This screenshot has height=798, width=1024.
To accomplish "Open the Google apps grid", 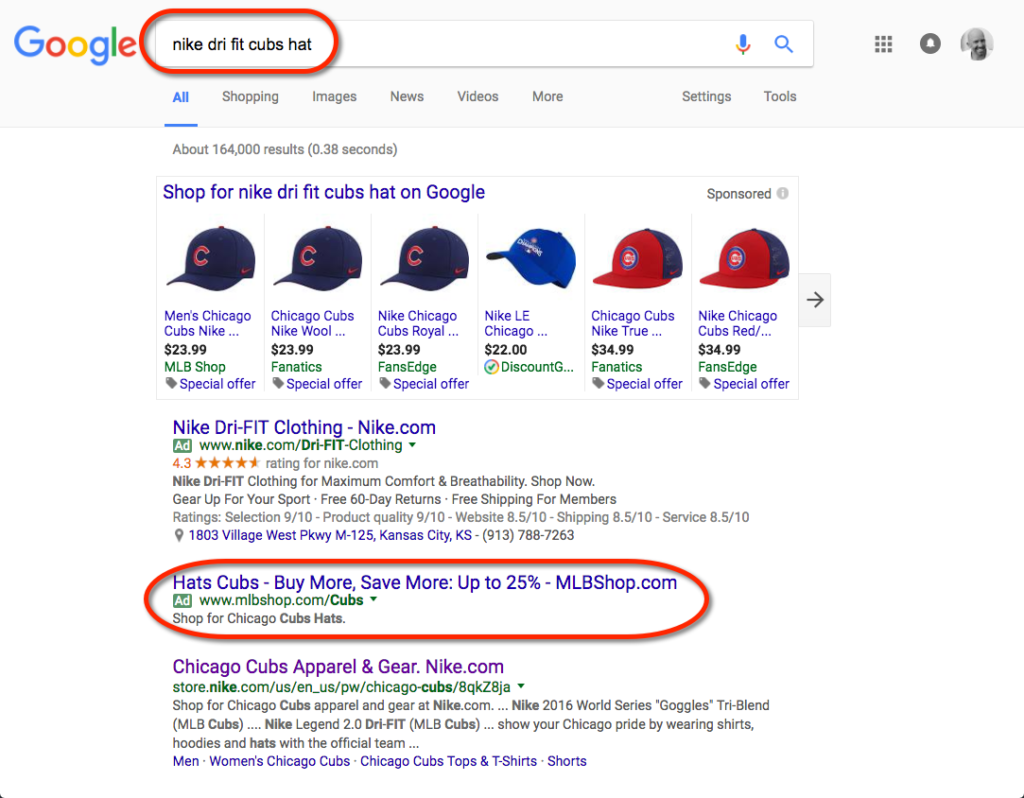I will (x=883, y=44).
